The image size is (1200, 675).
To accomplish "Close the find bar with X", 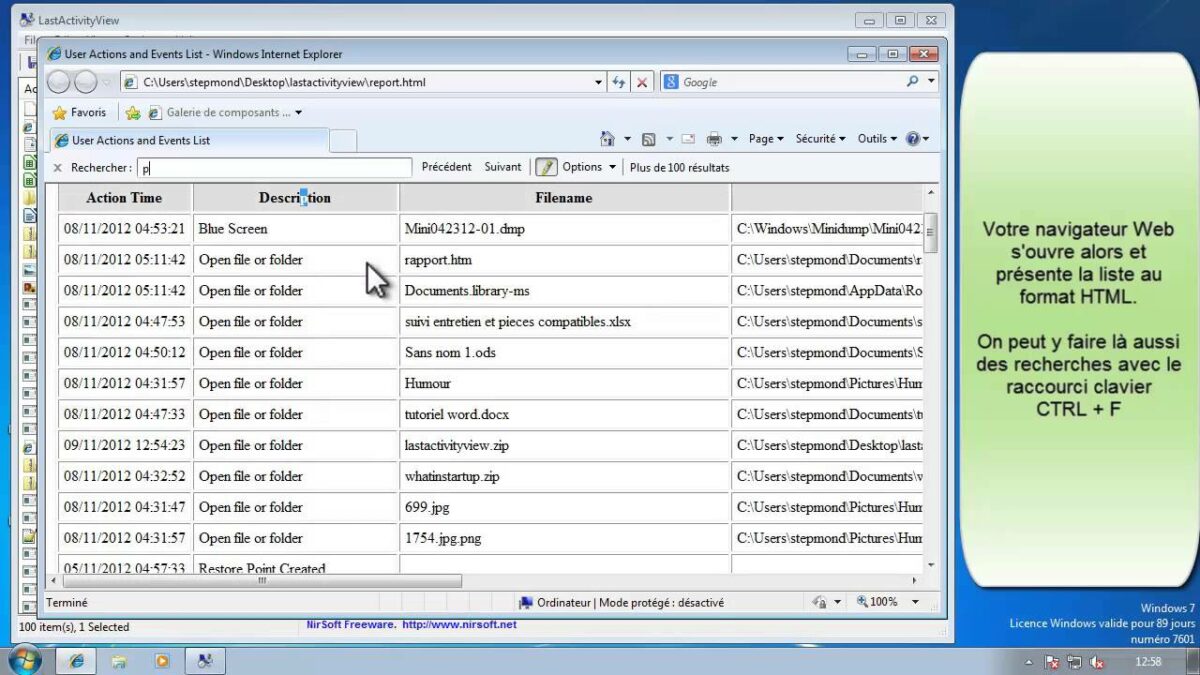I will pyautogui.click(x=57, y=168).
